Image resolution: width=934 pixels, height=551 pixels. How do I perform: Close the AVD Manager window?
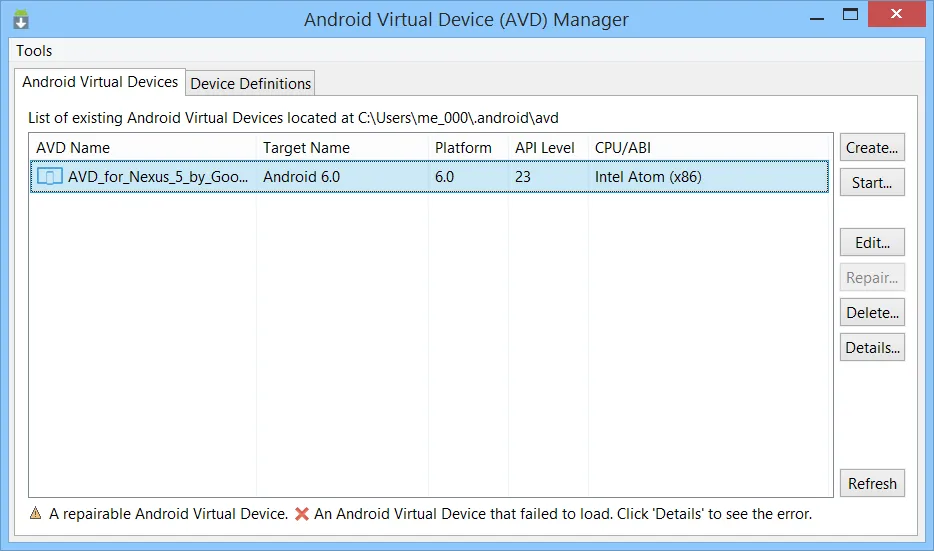pyautogui.click(x=896, y=14)
